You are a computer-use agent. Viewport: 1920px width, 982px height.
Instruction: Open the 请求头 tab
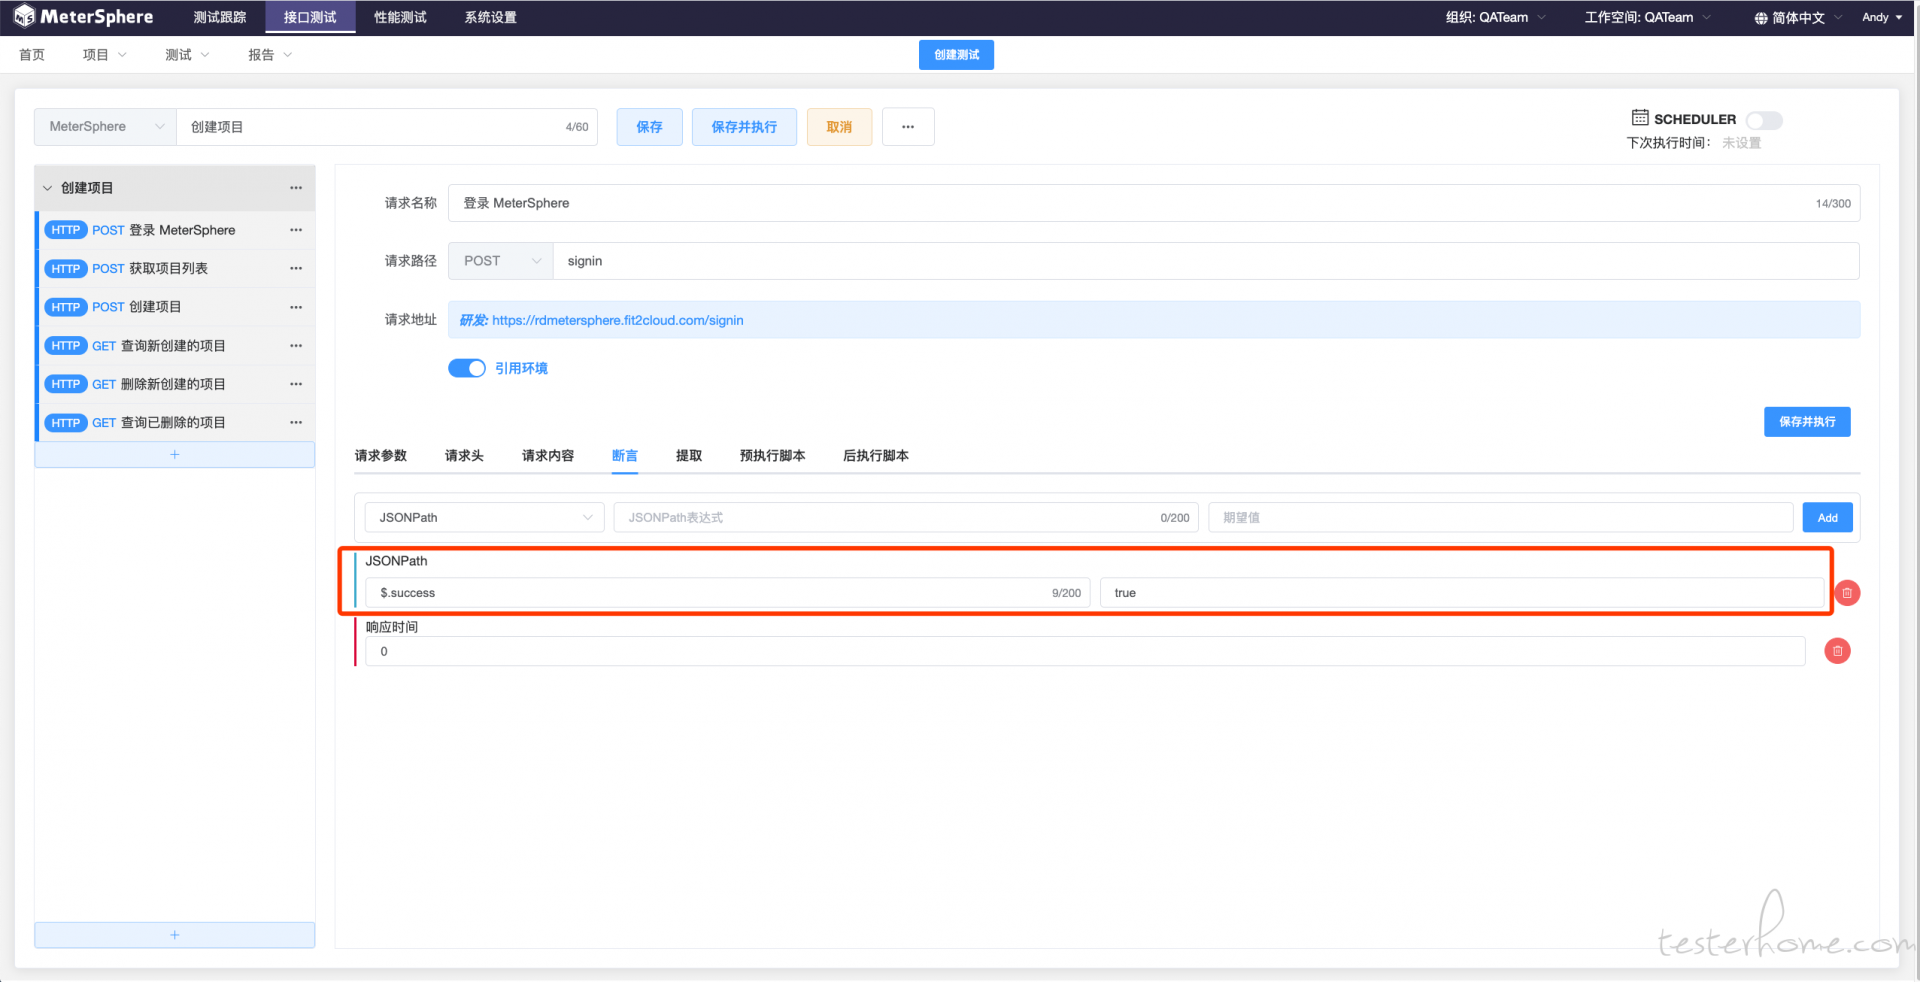(464, 456)
